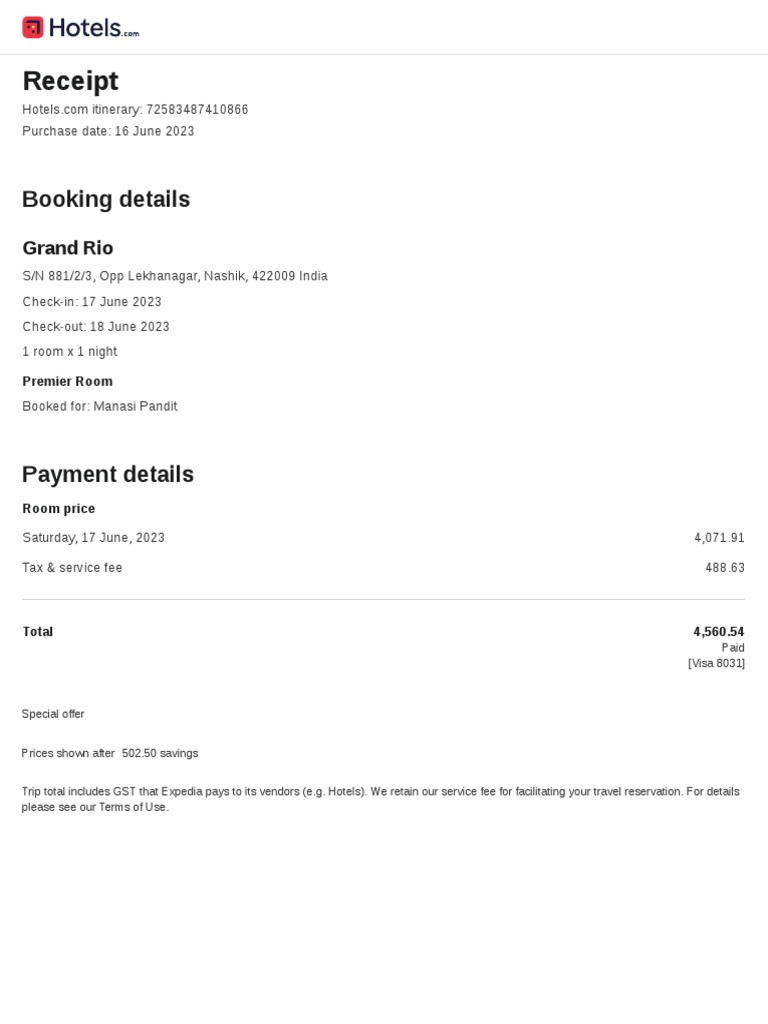This screenshot has width=768, height=1024.
Task: Click the Booked for Manasi Pandit line
Action: click(x=100, y=407)
